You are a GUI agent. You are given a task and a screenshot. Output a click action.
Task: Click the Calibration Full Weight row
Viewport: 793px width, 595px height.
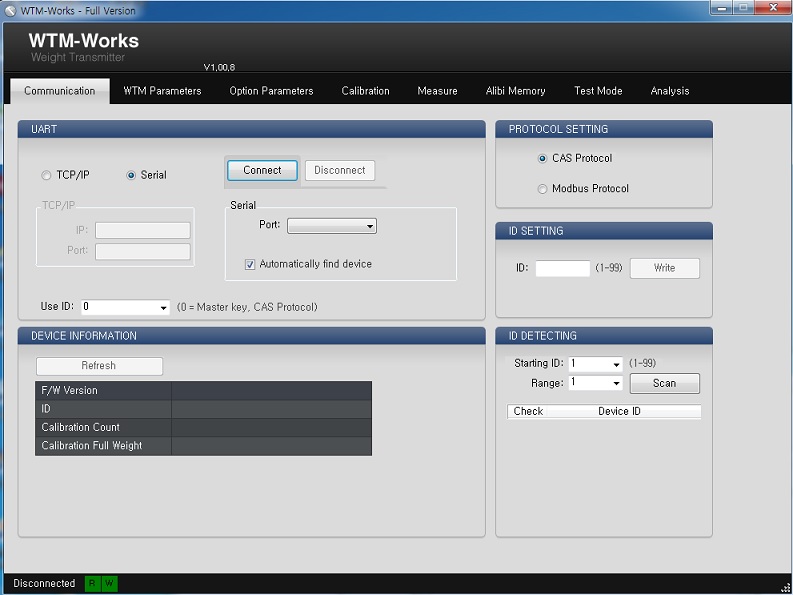[203, 446]
